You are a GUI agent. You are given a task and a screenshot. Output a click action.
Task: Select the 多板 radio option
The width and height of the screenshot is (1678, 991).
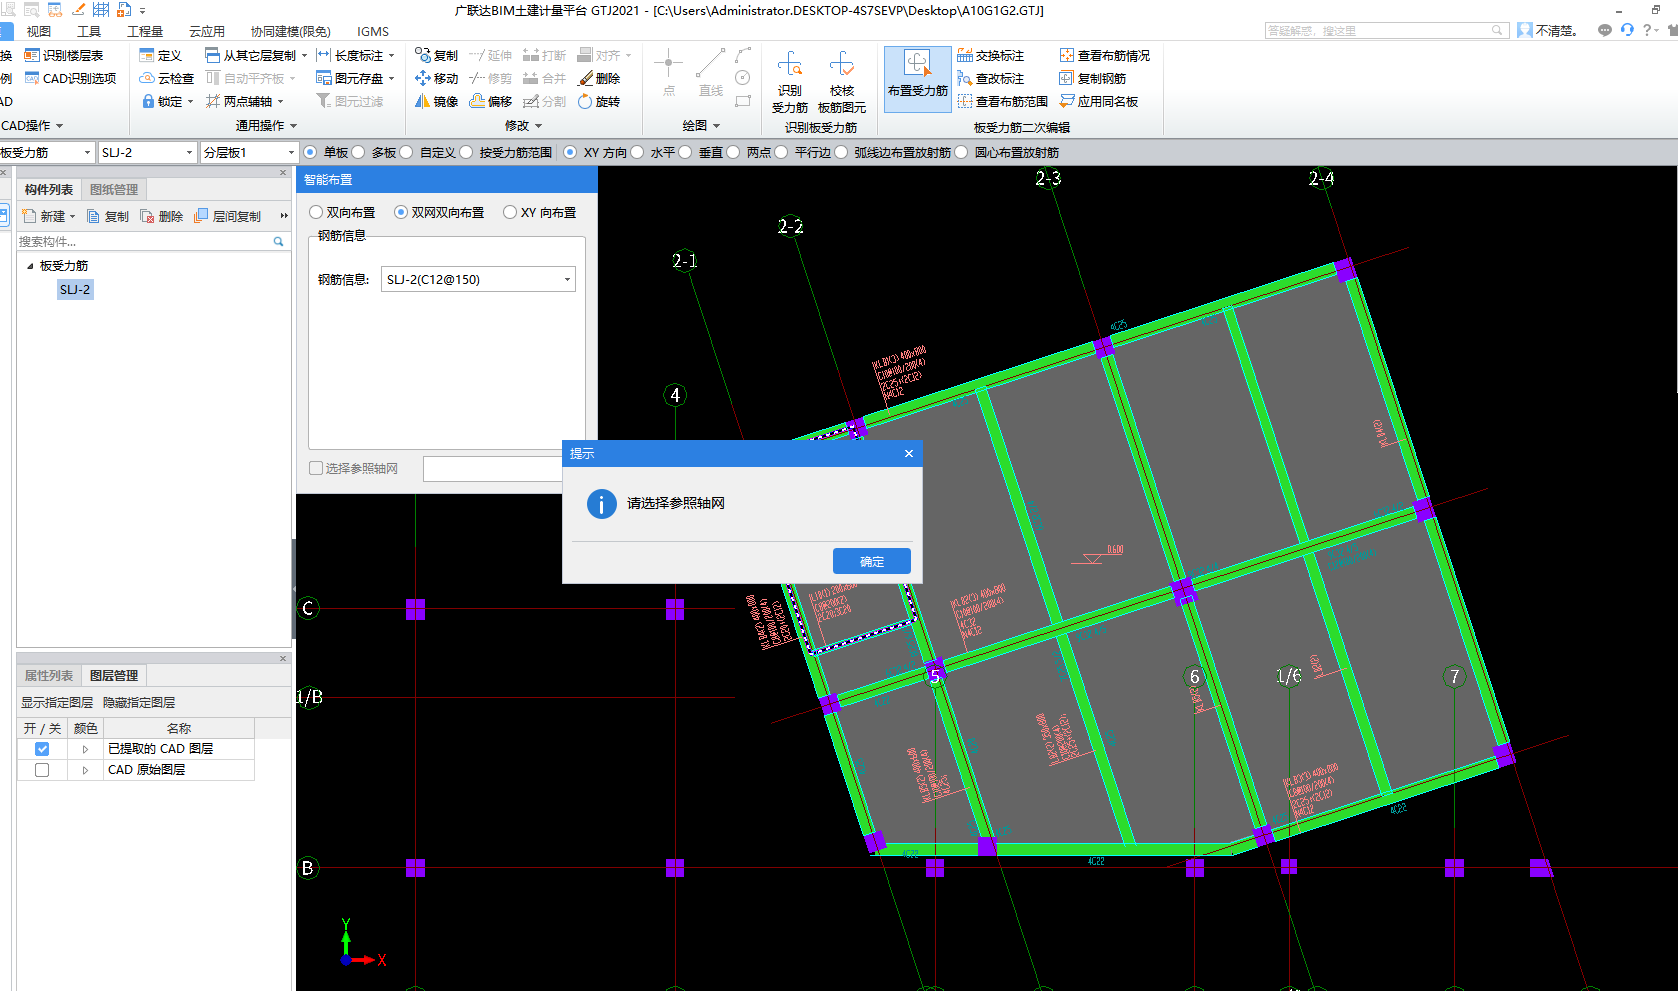pos(358,152)
